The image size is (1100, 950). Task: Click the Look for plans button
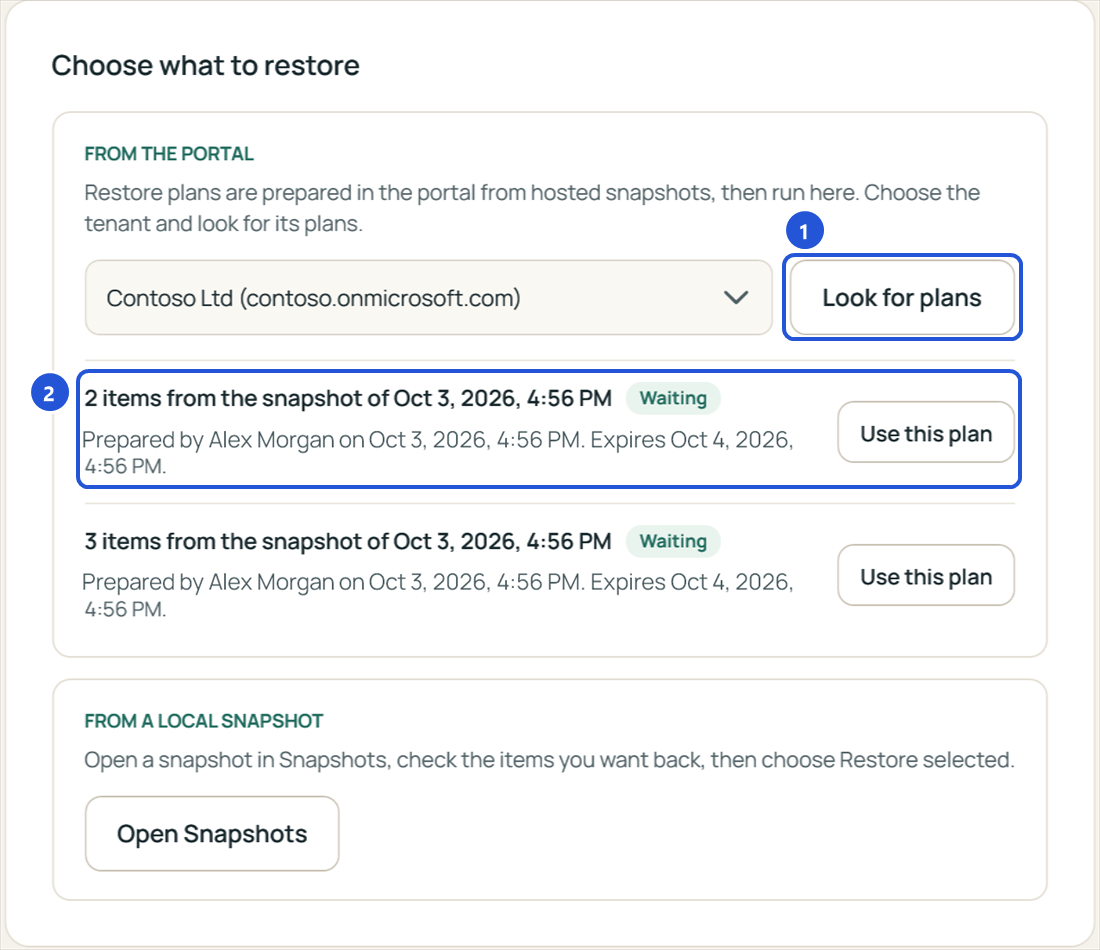pyautogui.click(x=902, y=297)
